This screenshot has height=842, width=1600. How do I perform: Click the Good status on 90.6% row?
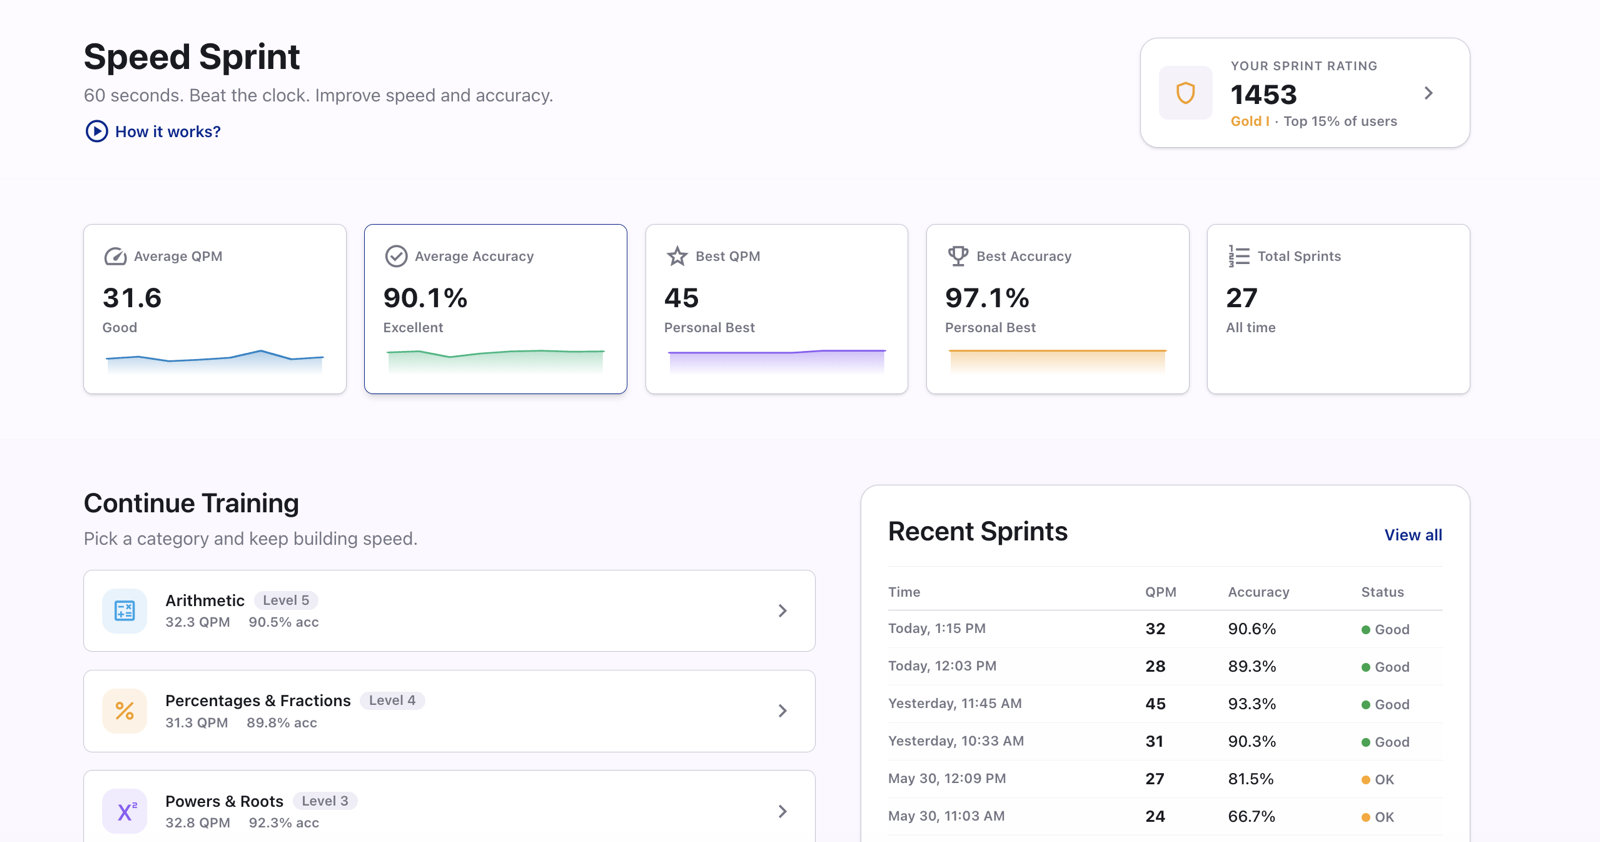[1386, 629]
